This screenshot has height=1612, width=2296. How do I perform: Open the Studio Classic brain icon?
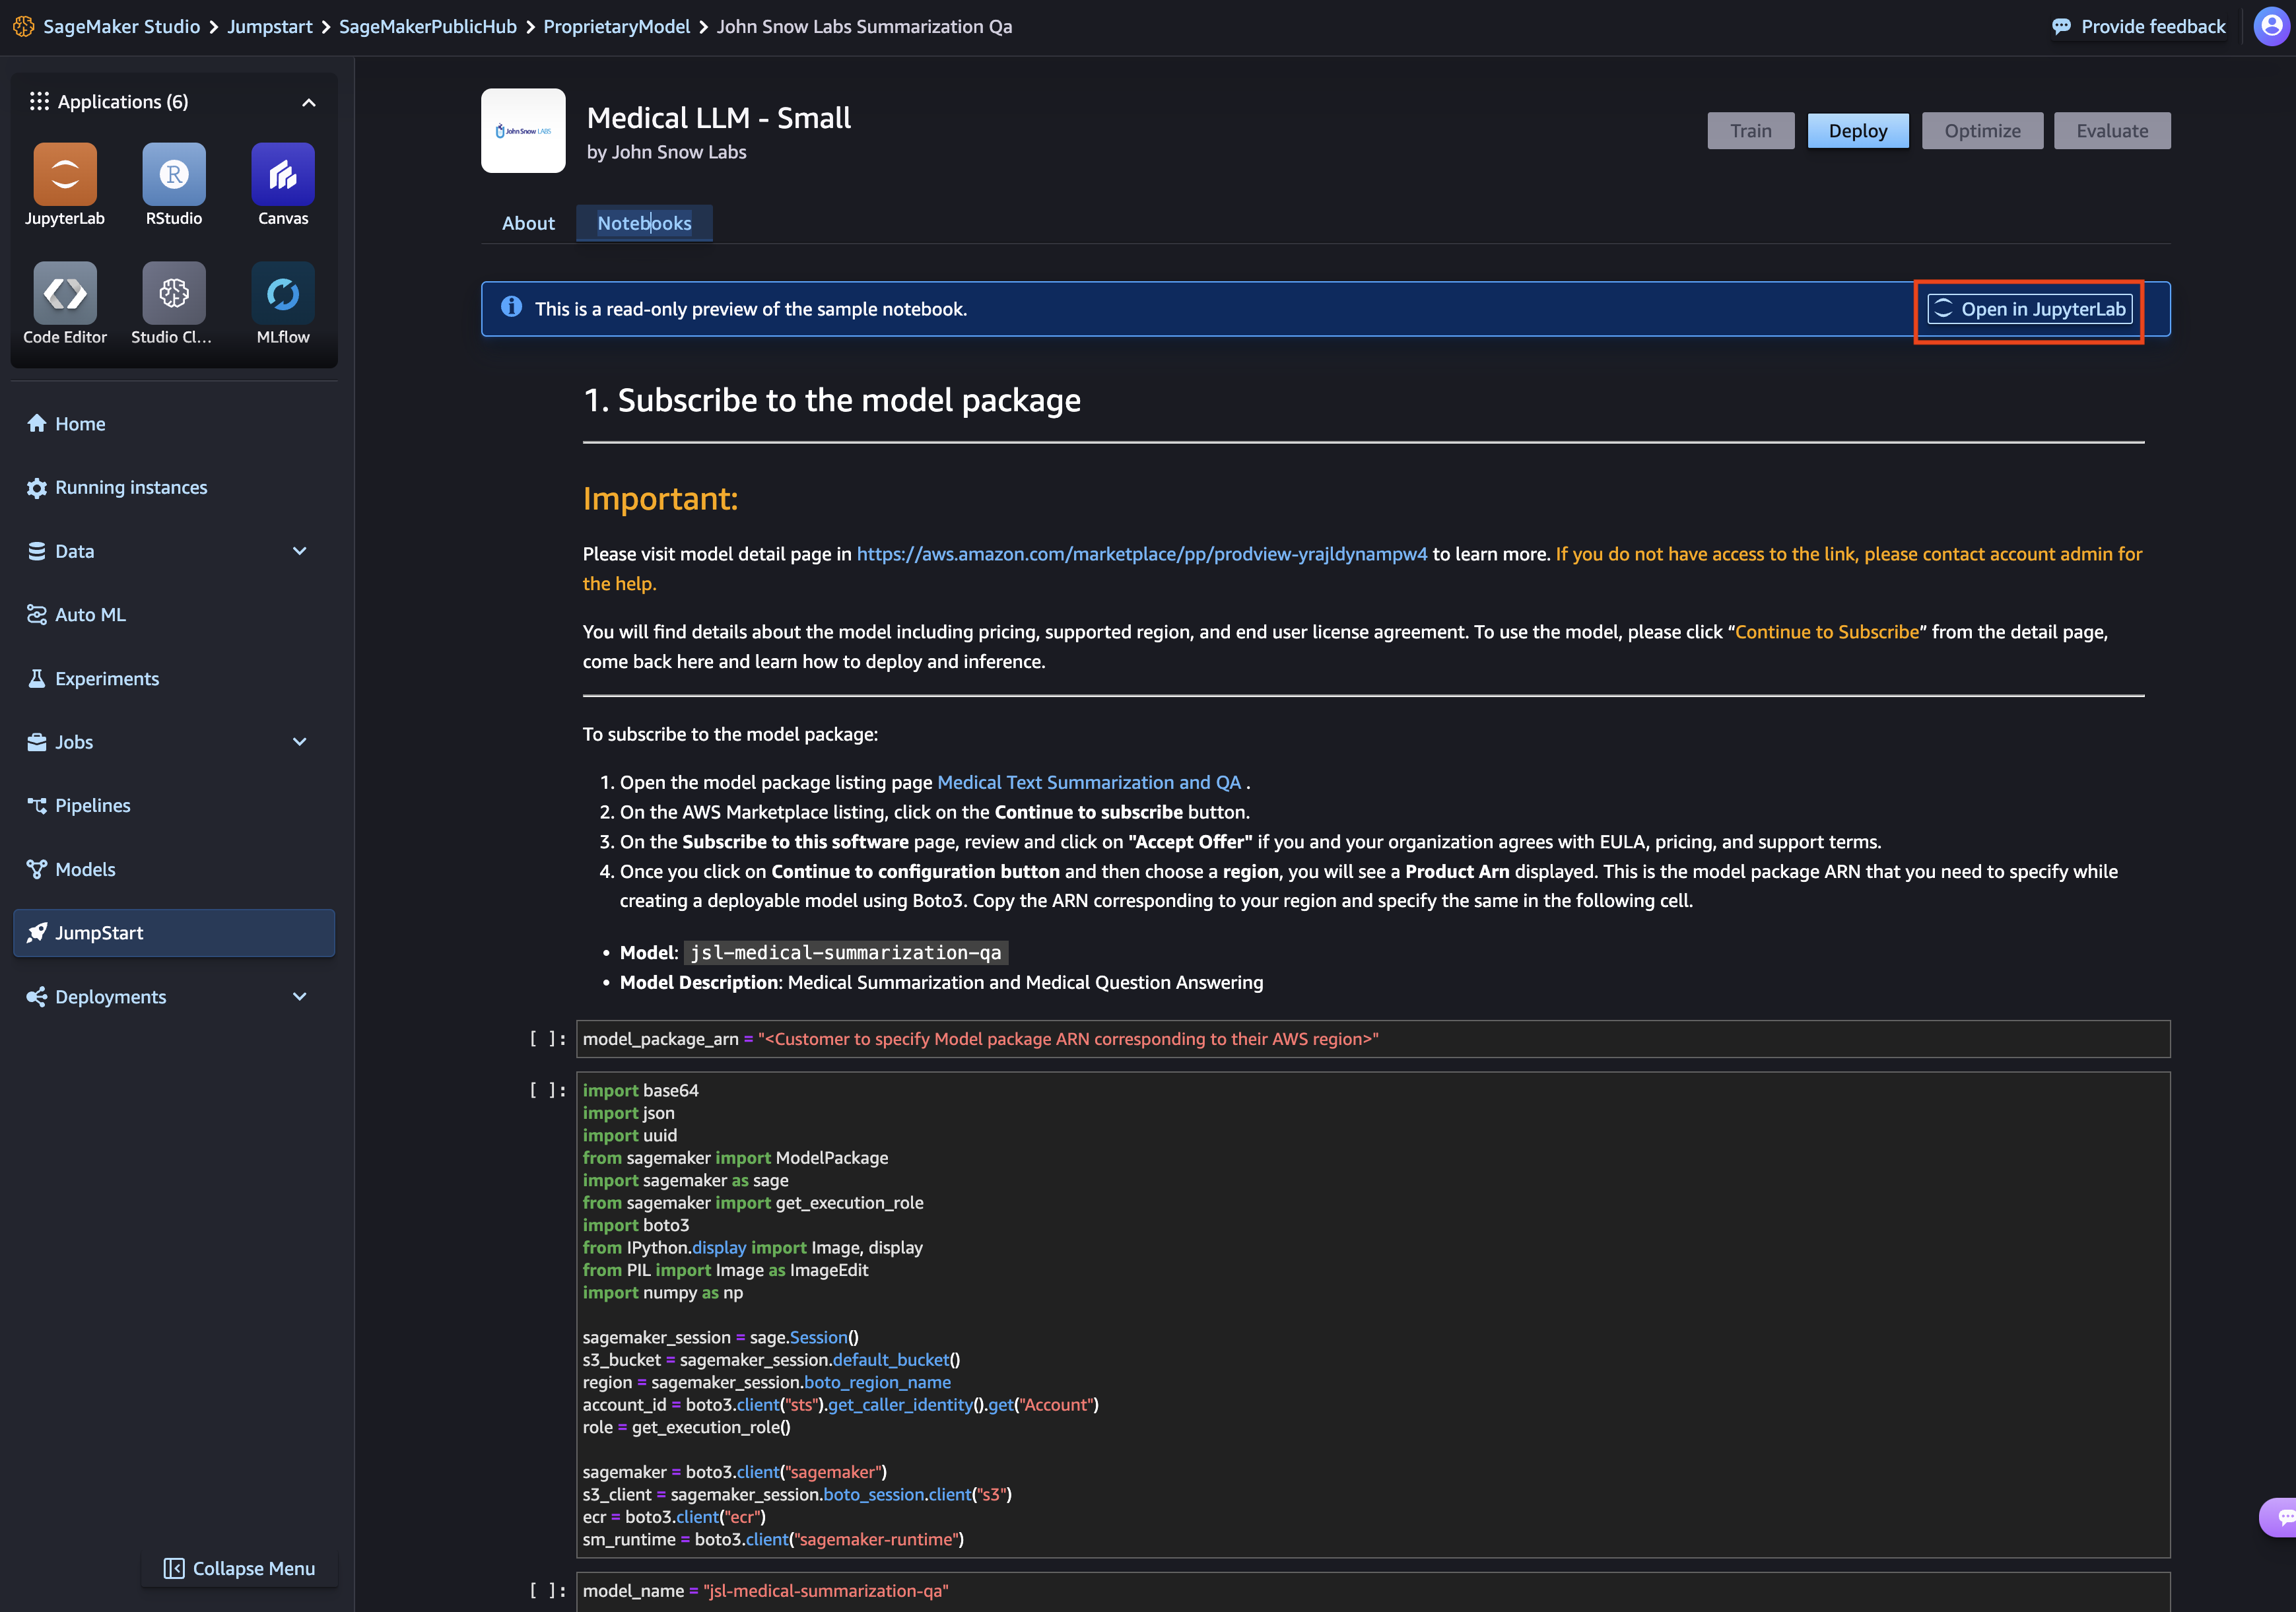tap(174, 294)
